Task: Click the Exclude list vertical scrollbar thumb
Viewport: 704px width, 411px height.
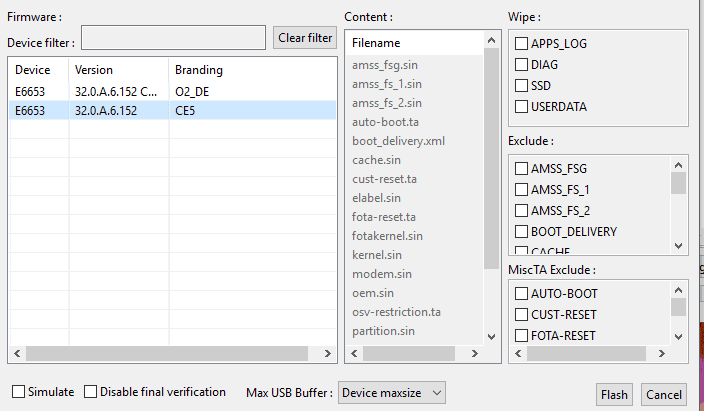Action: click(678, 183)
